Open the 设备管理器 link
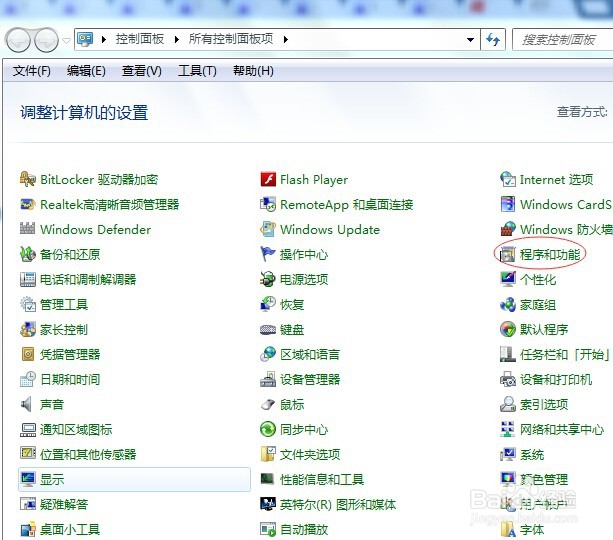 pos(310,379)
